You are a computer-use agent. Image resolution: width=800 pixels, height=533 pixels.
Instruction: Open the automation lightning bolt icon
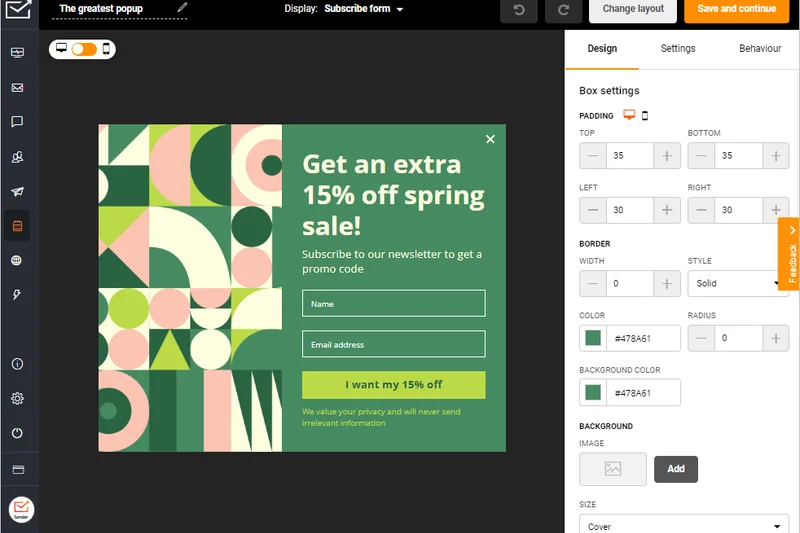pyautogui.click(x=17, y=295)
